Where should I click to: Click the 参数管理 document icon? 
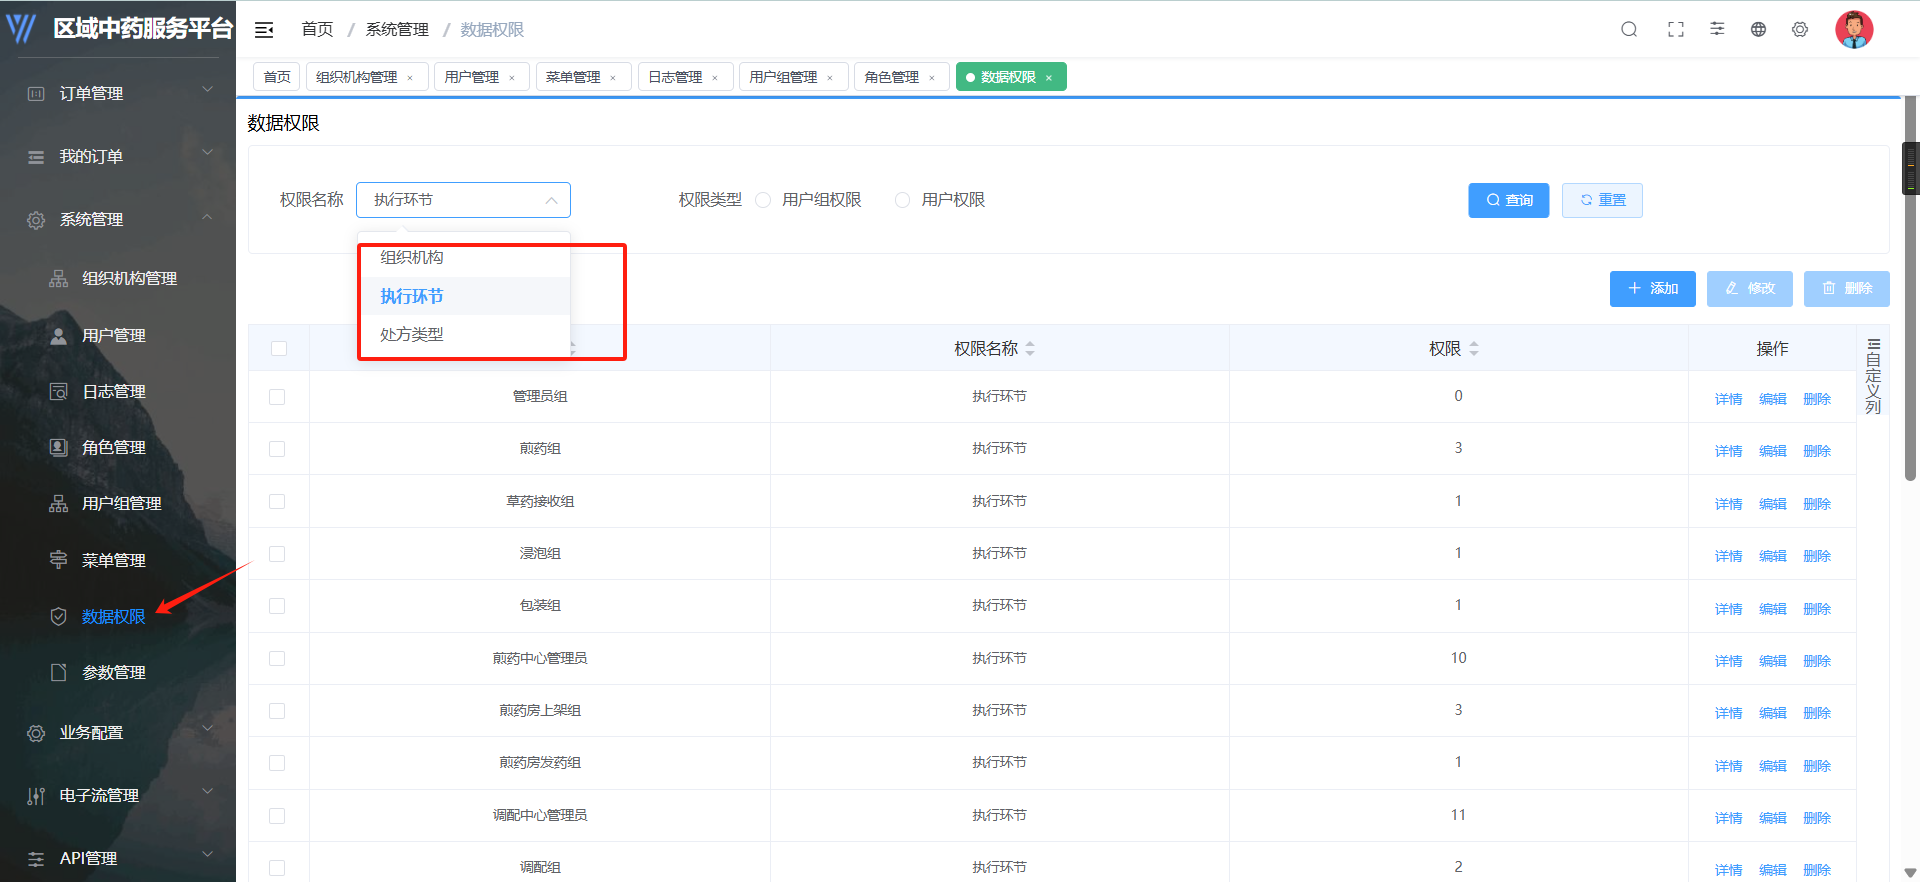(x=59, y=672)
